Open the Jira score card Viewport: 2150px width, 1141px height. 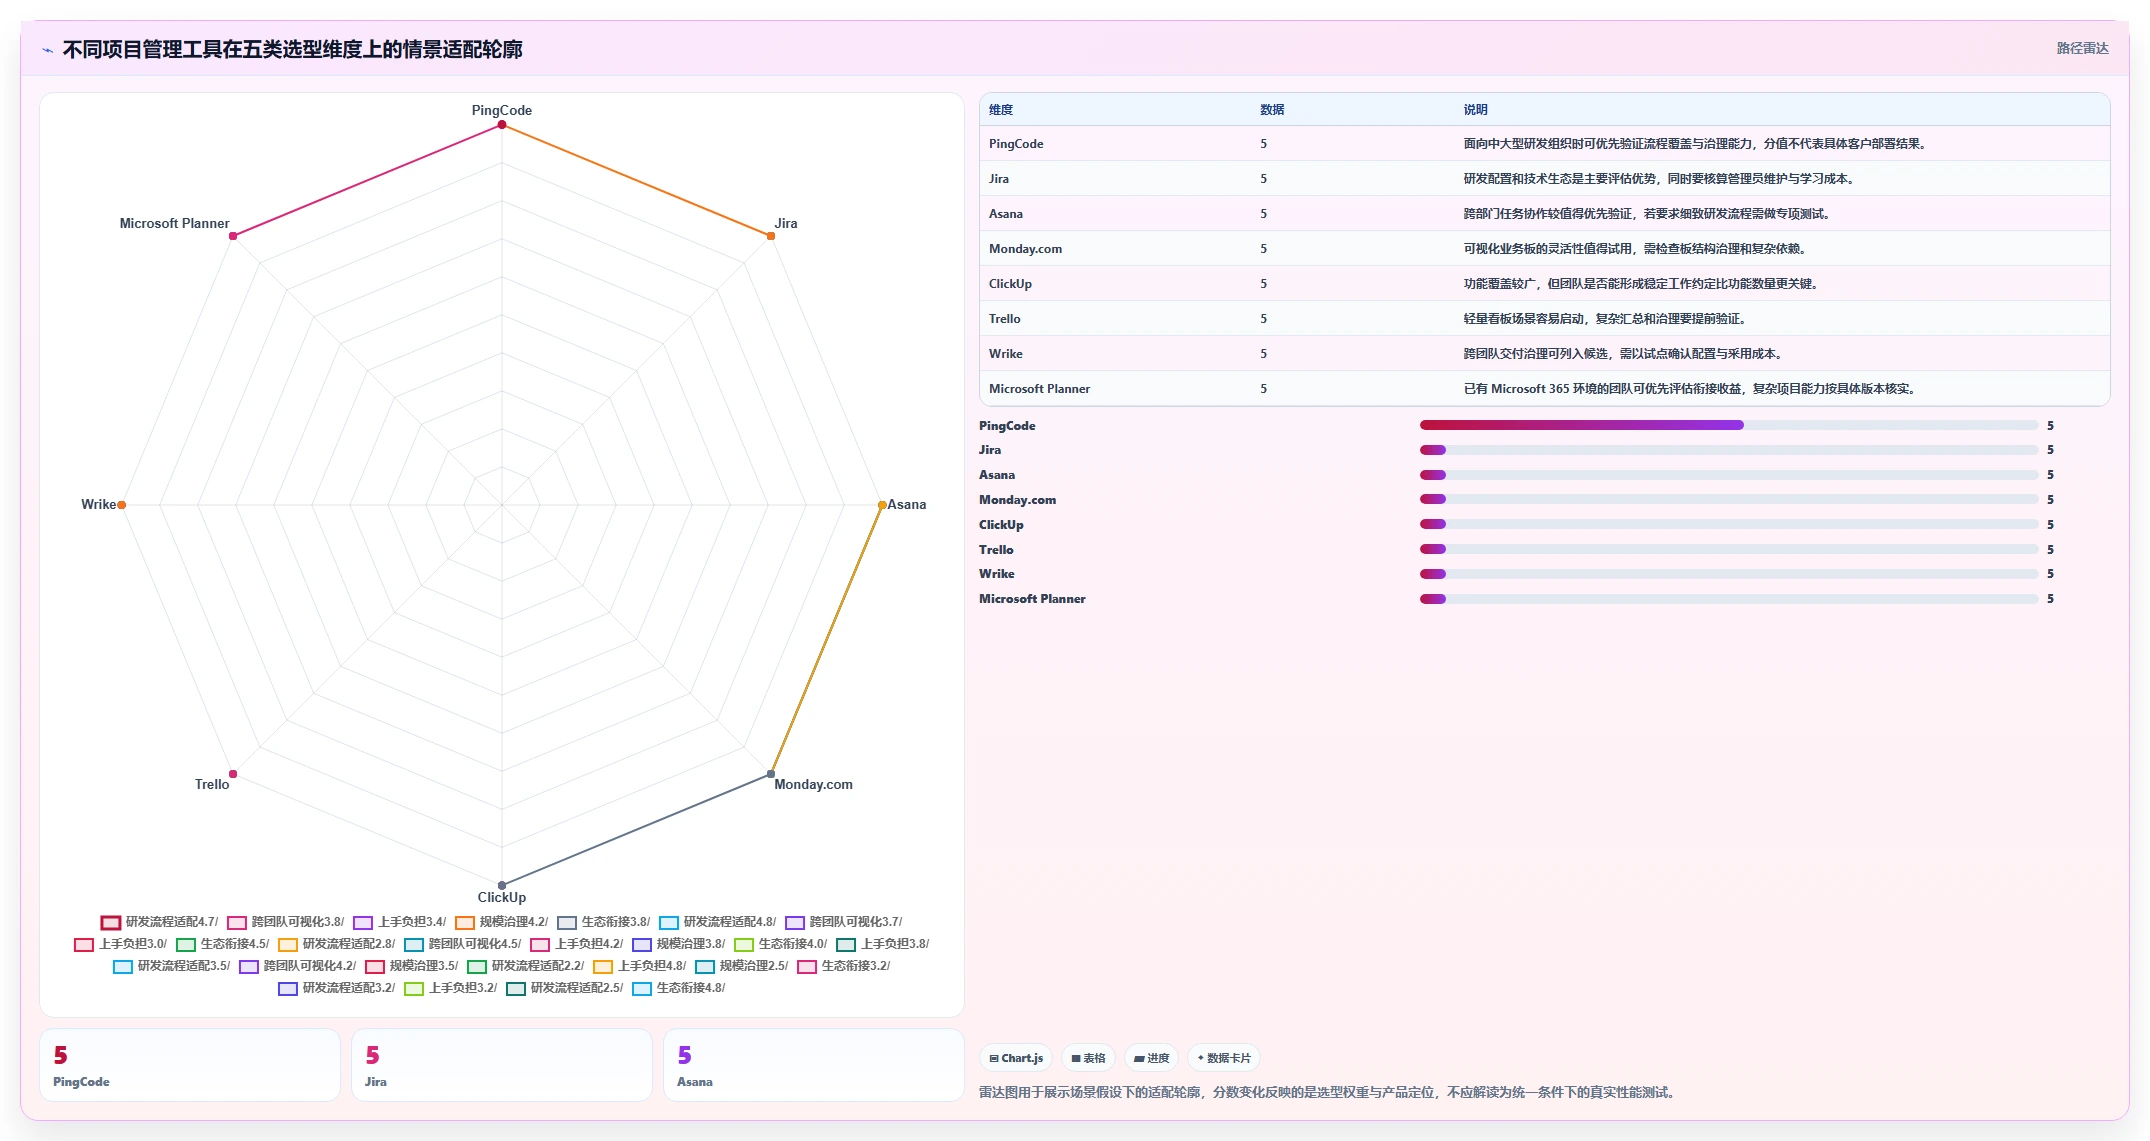[x=502, y=1065]
